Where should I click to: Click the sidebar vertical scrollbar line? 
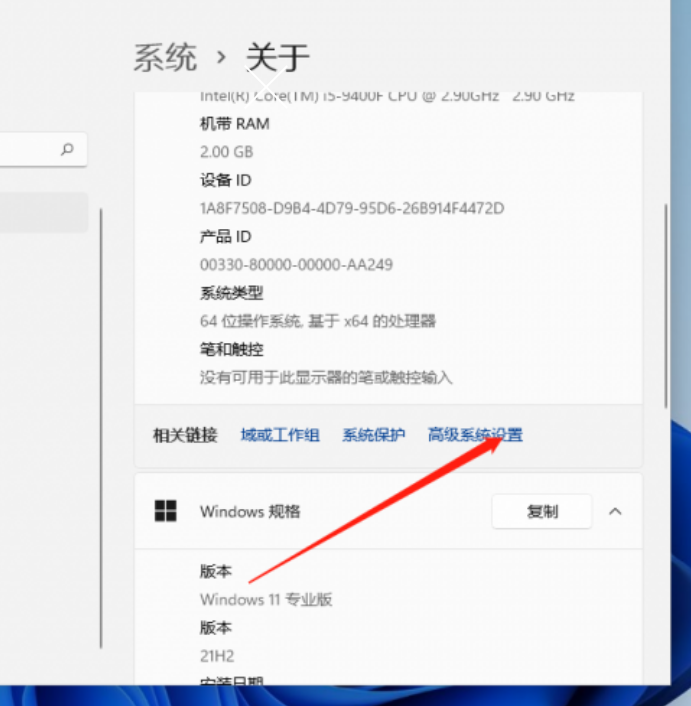101,428
